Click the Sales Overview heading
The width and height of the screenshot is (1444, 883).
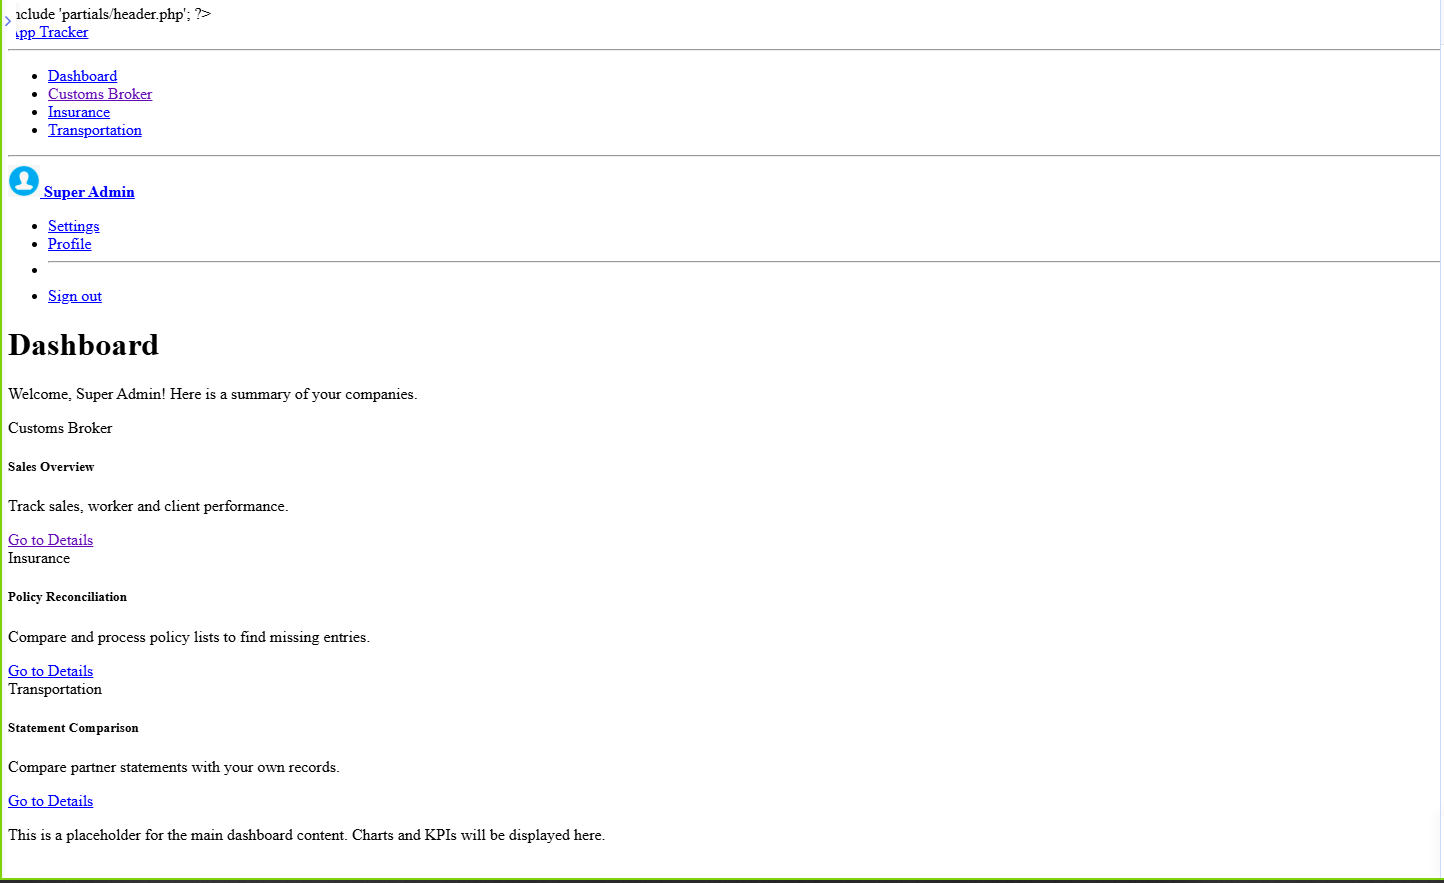51,467
